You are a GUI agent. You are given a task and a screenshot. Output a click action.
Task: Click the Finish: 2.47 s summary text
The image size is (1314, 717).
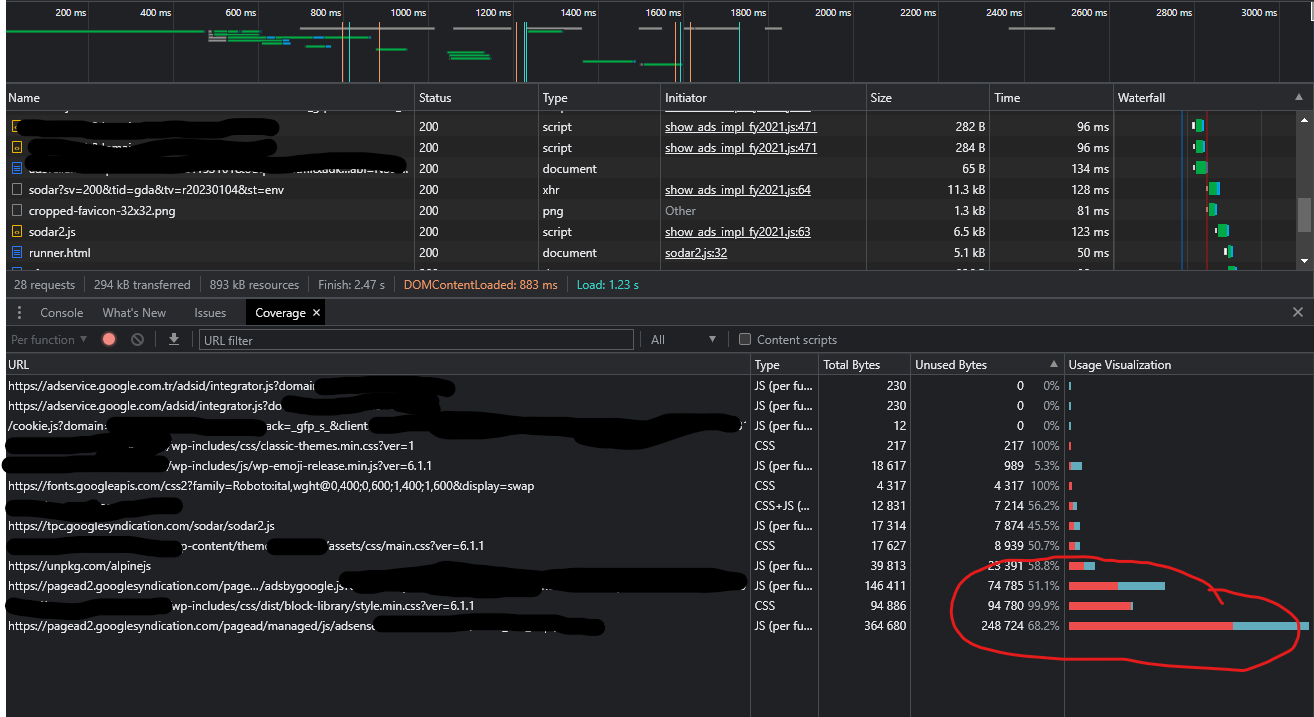pos(351,285)
